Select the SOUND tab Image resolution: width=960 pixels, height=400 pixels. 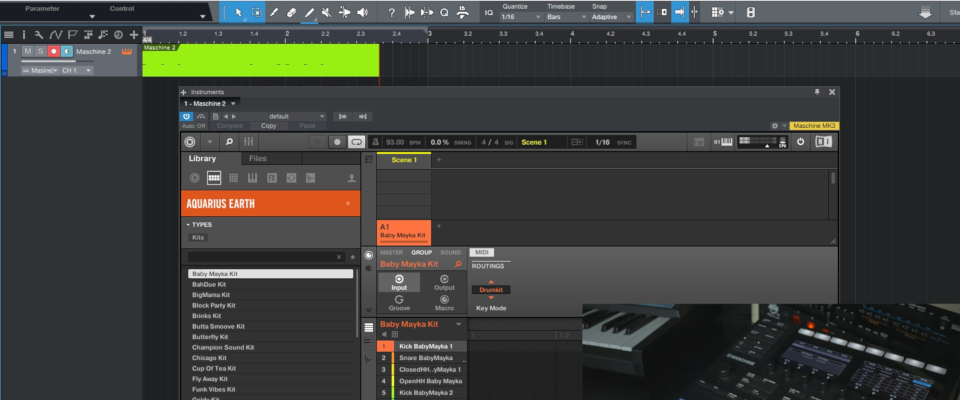click(451, 252)
